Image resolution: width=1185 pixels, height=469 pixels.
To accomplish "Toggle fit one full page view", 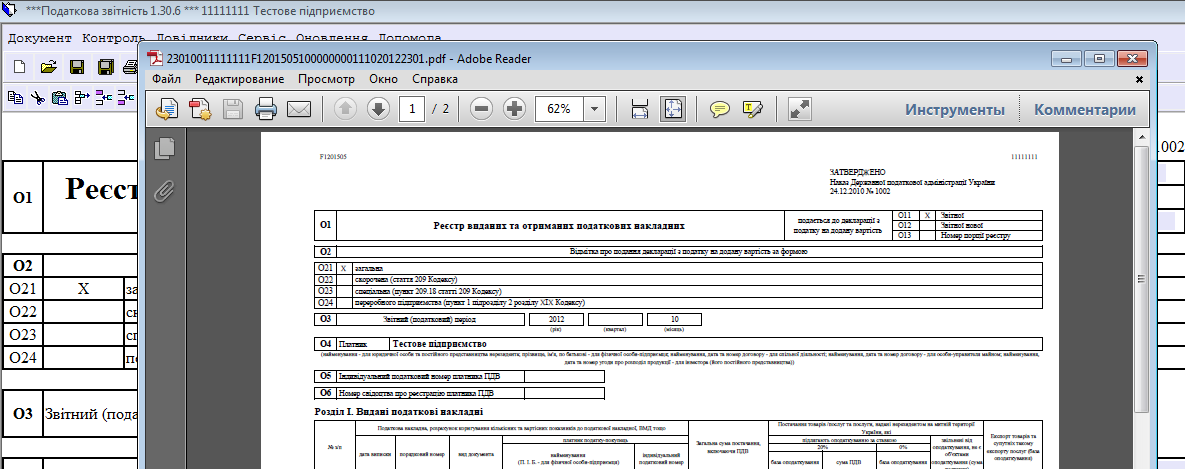I will 673,109.
